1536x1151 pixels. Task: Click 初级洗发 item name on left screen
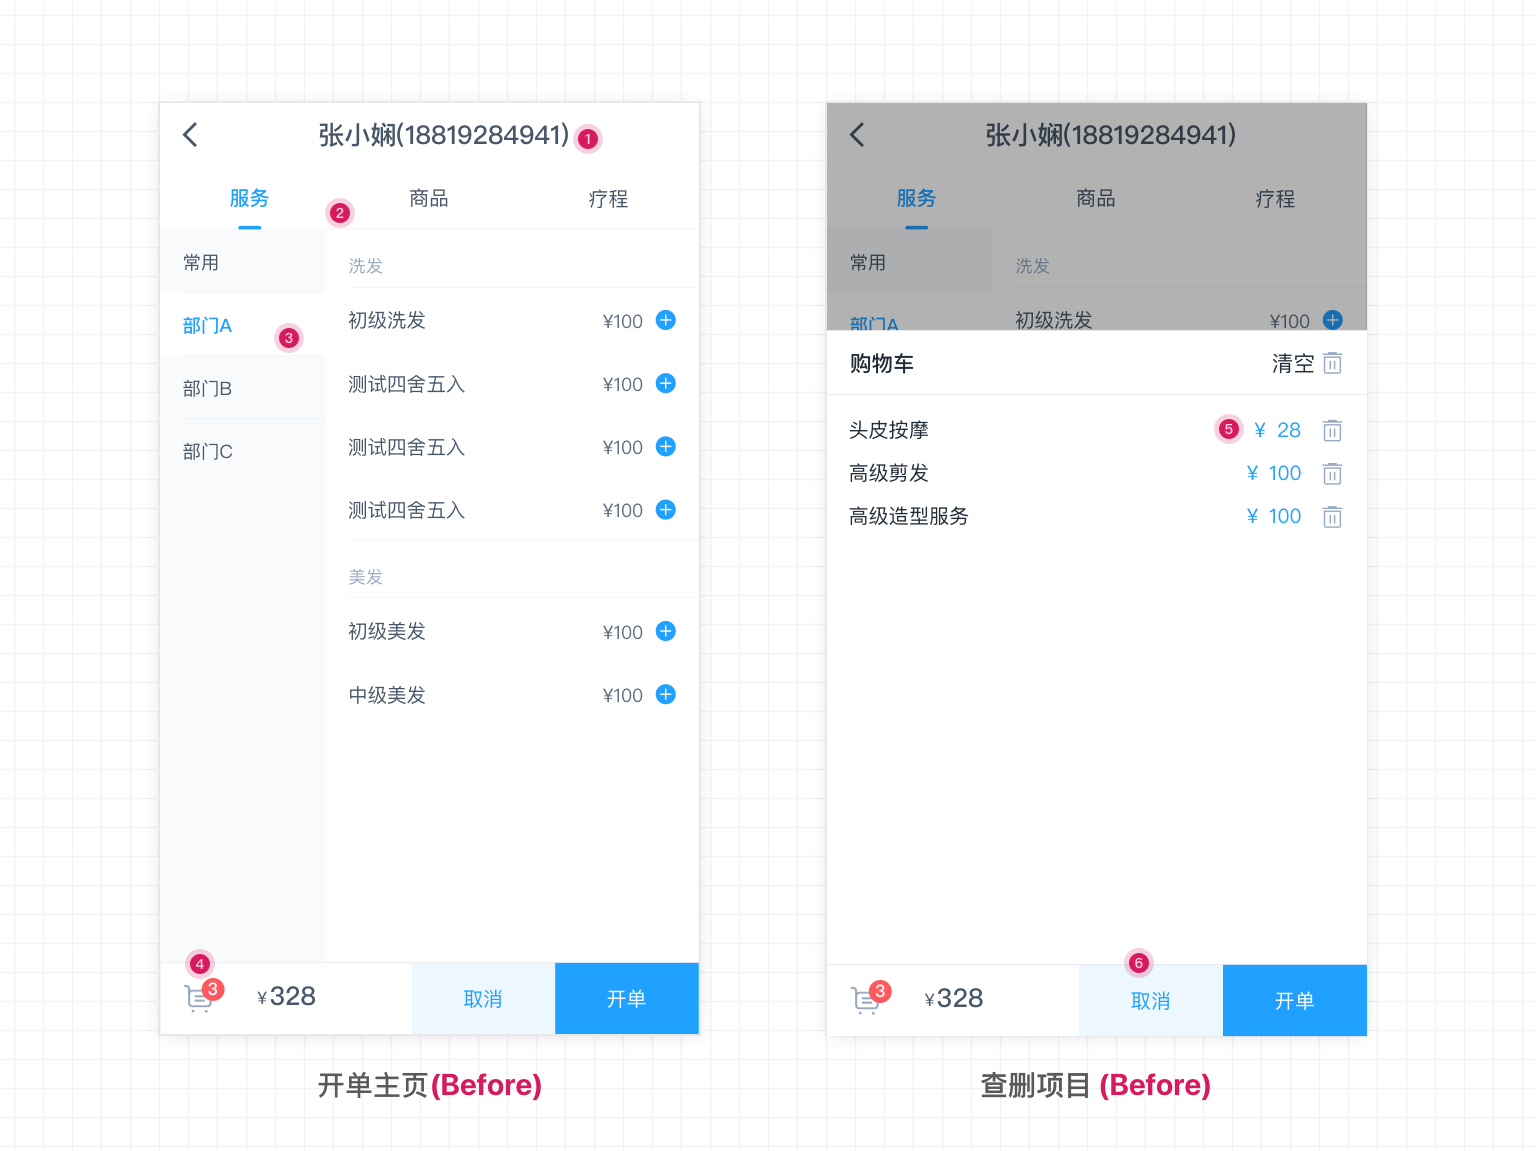387,320
